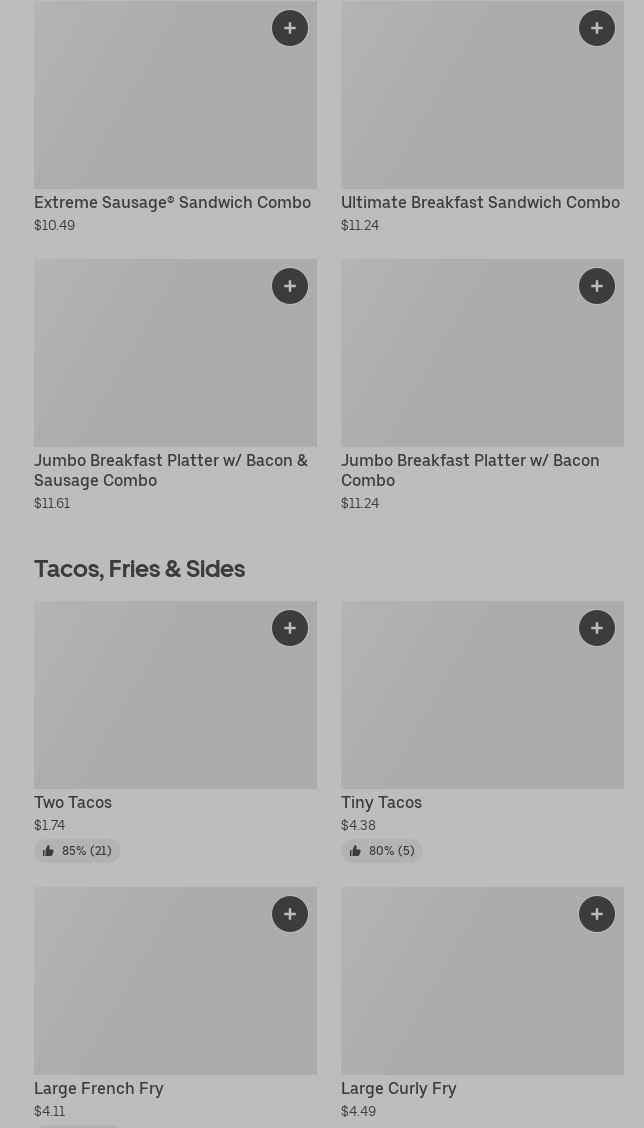The image size is (644, 1128).
Task: Select the Two Tacos item name
Action: click(73, 802)
